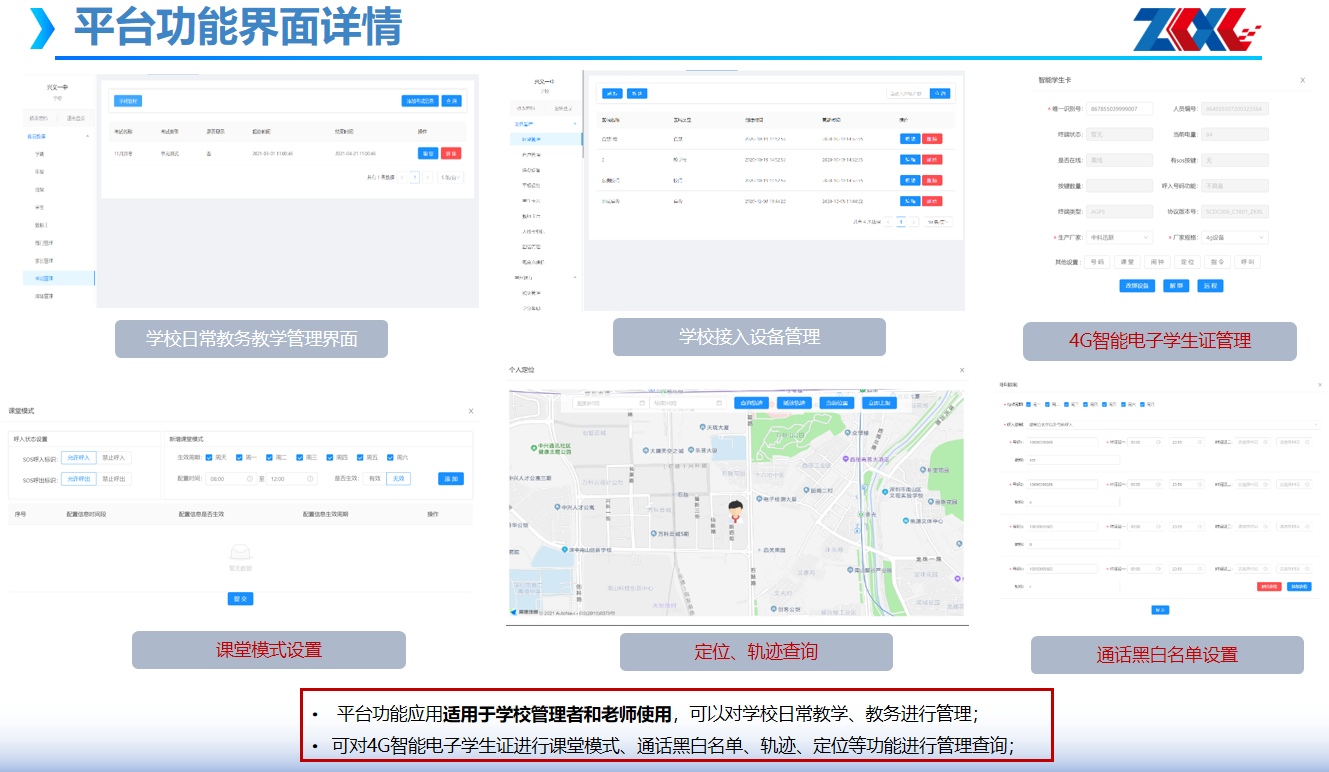Image resolution: width=1329 pixels, height=772 pixels.
Task: Select the 定位 option under 其他设置
Action: pyautogui.click(x=1187, y=262)
